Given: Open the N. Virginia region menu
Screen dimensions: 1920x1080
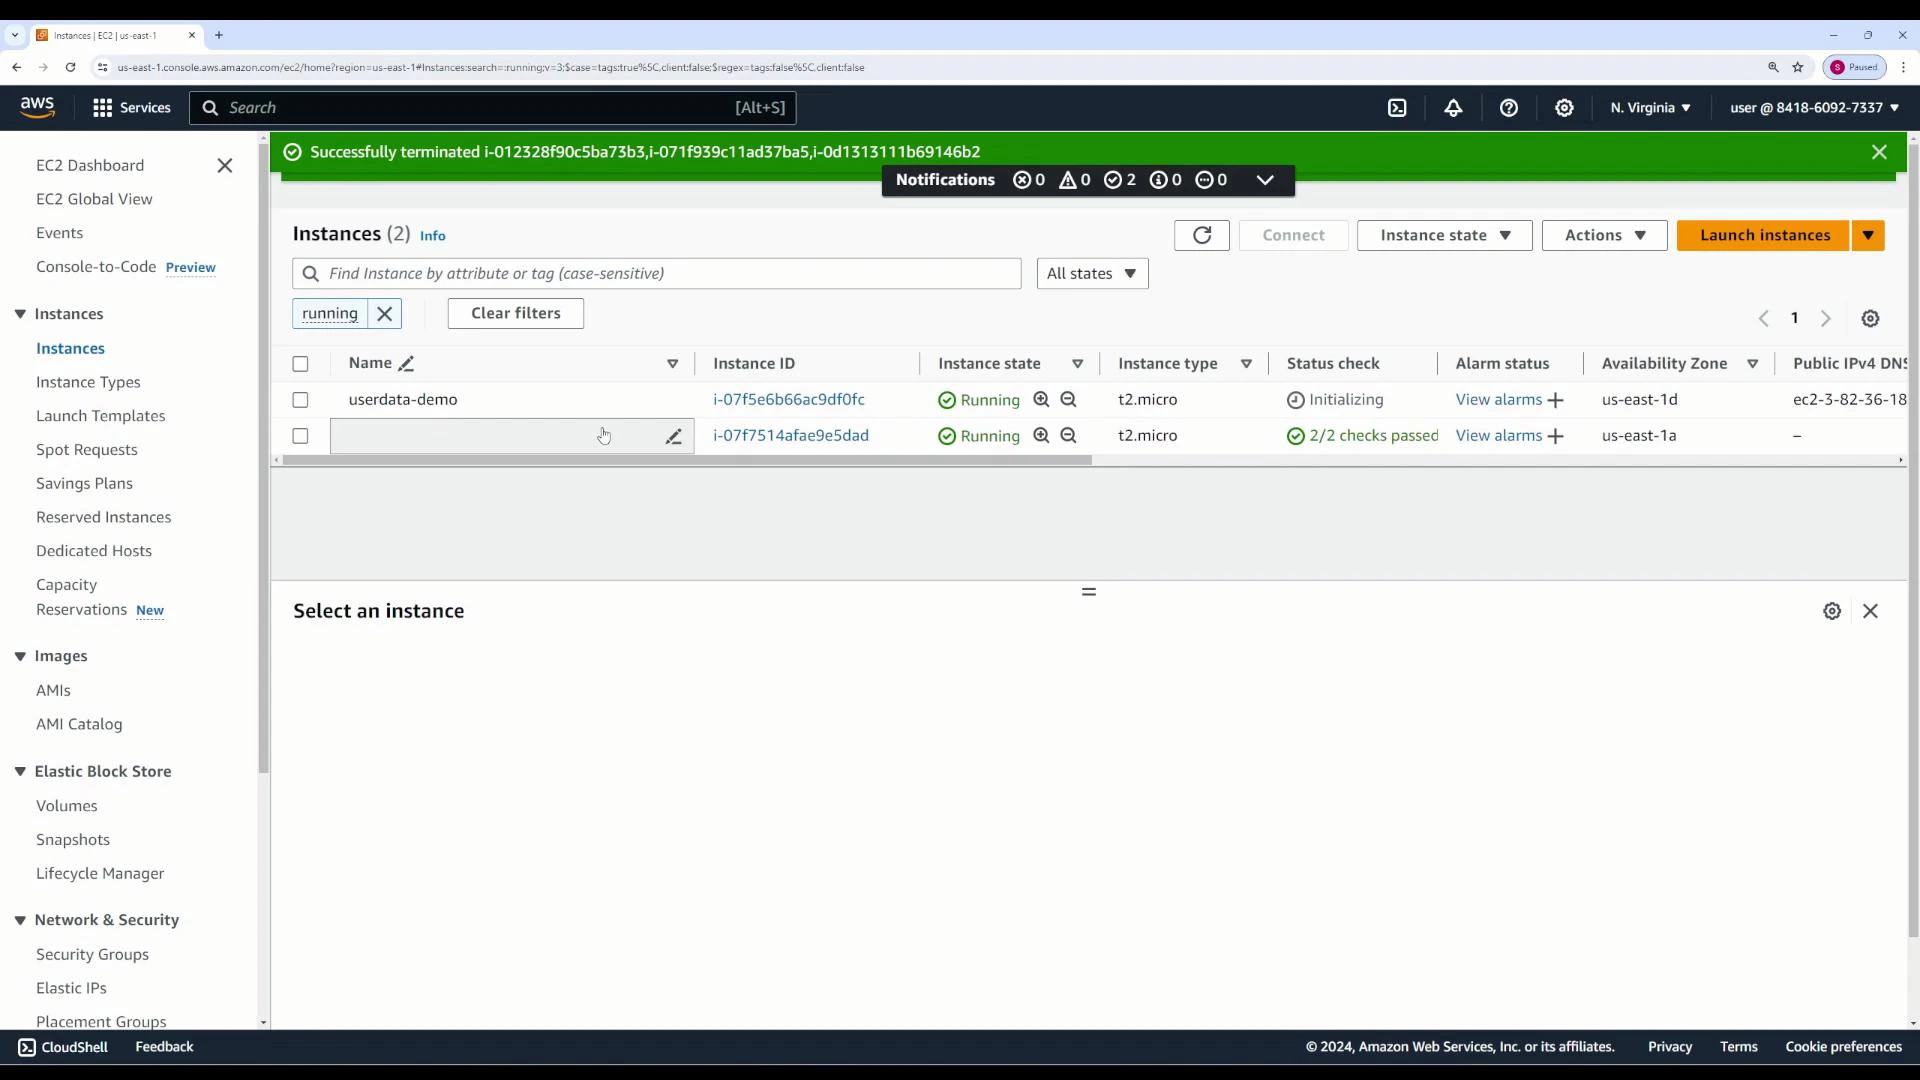Looking at the screenshot, I should [1650, 107].
